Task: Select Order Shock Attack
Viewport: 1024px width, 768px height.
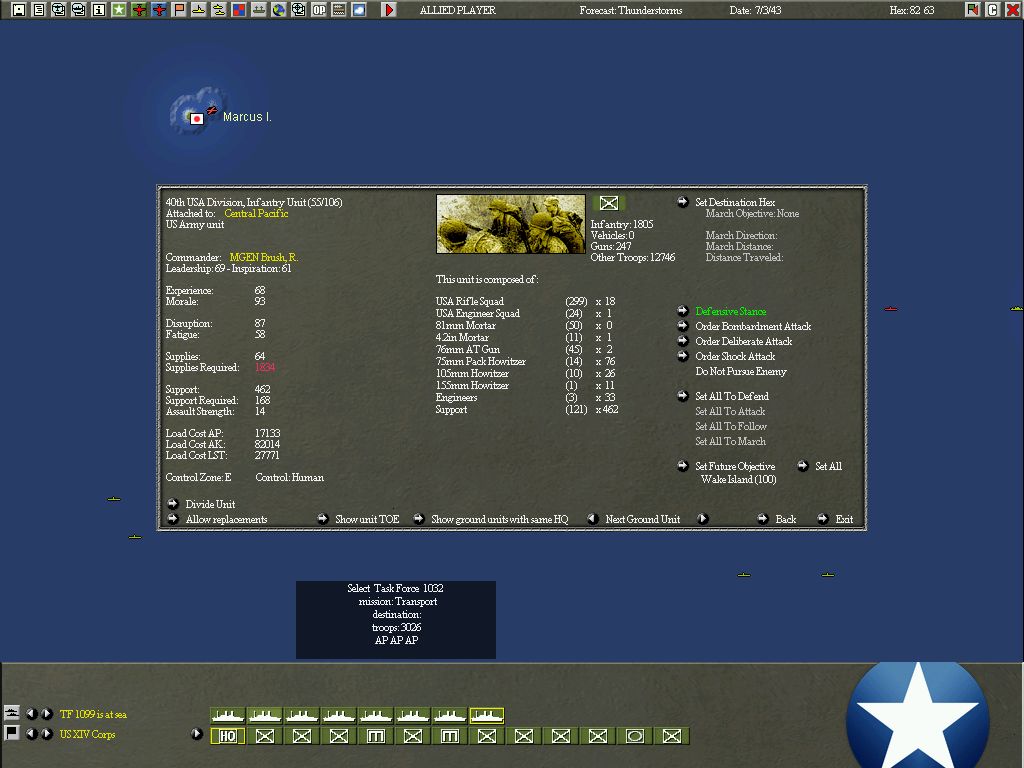Action: (735, 357)
